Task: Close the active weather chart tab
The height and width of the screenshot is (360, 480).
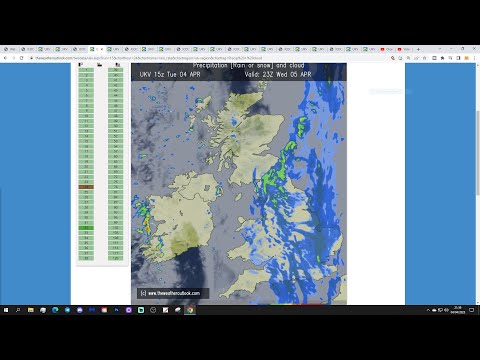Action: tap(102, 49)
